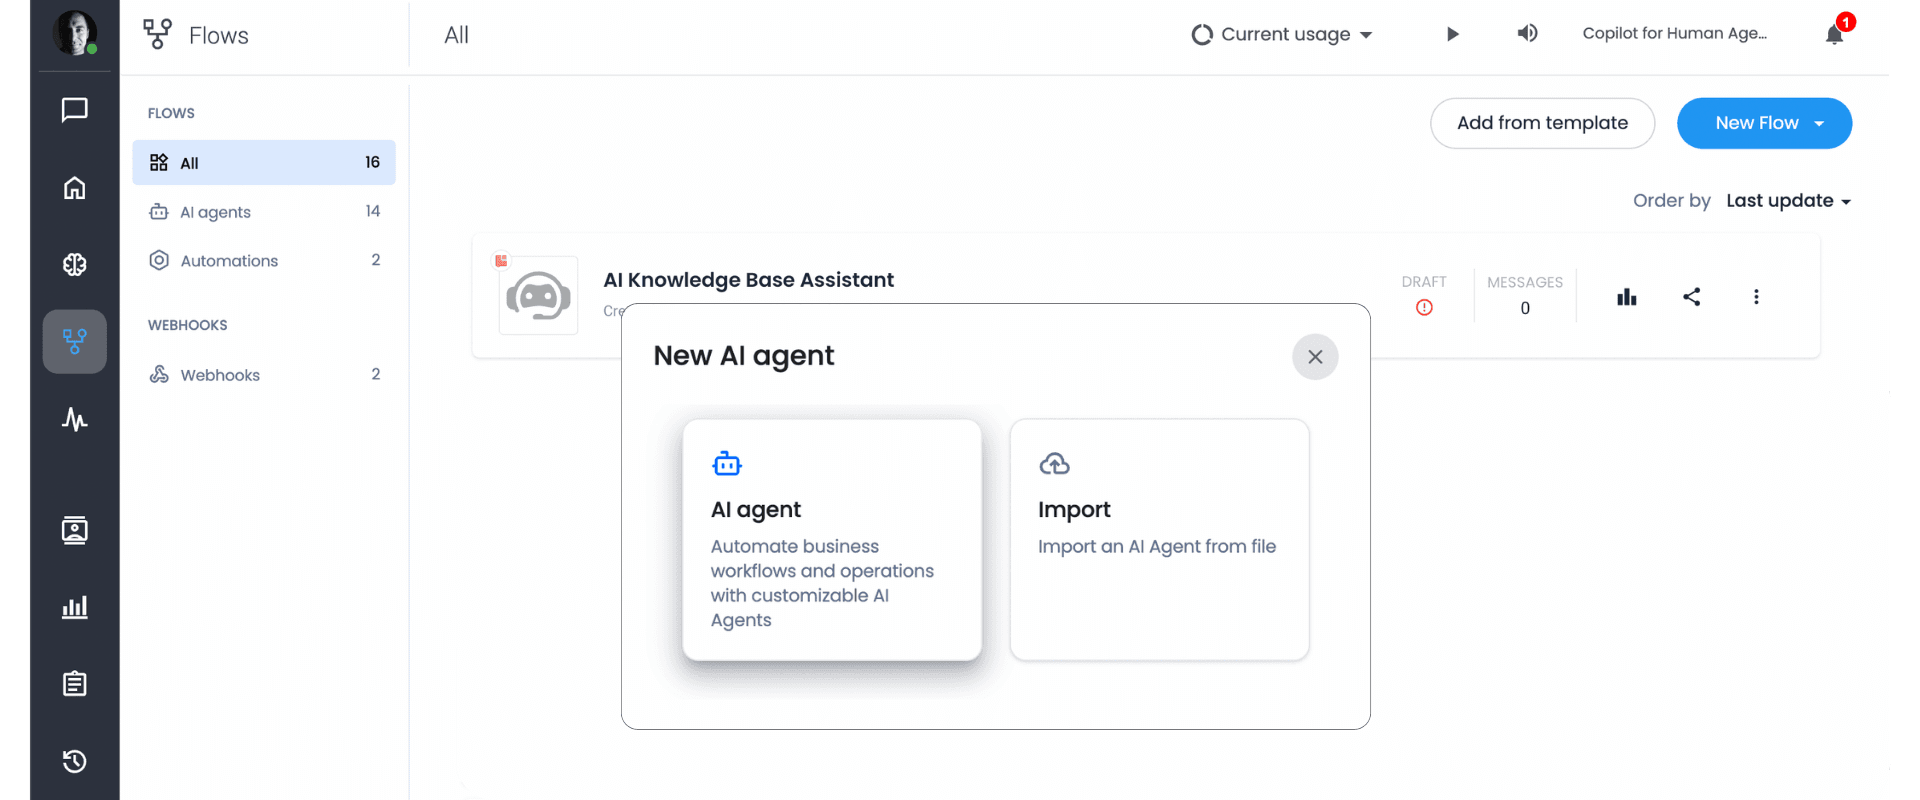
Task: Choose the AI agent card
Action: click(x=832, y=540)
